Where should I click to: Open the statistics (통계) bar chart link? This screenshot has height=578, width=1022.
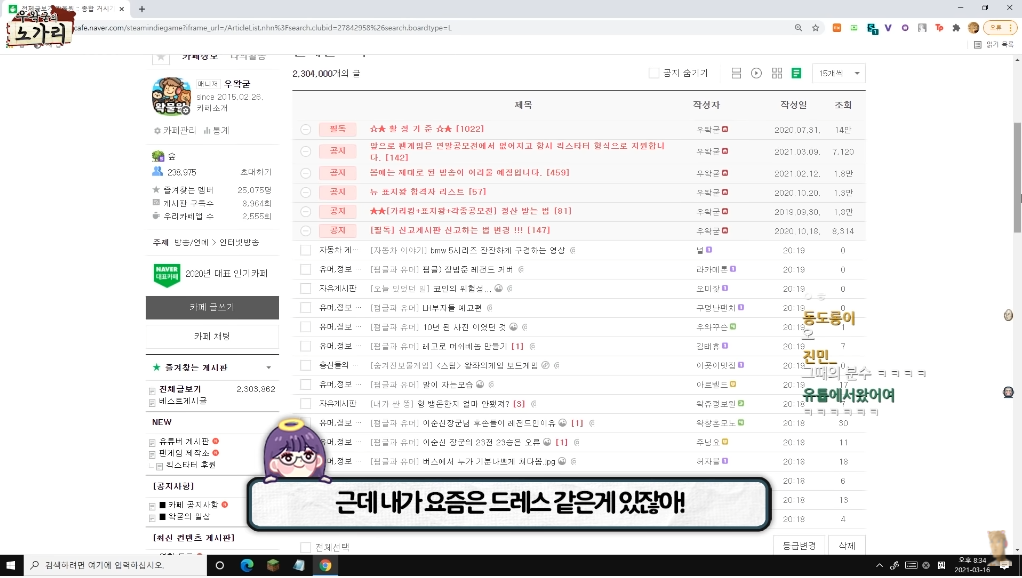216,130
